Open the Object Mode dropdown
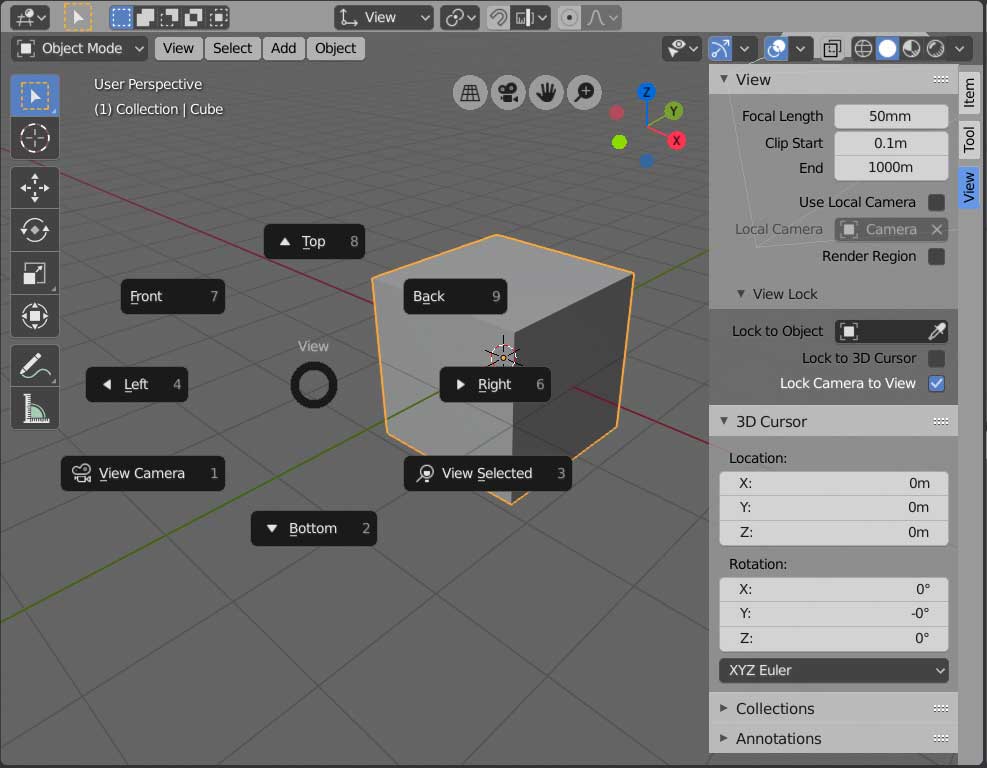987x768 pixels. tap(81, 48)
